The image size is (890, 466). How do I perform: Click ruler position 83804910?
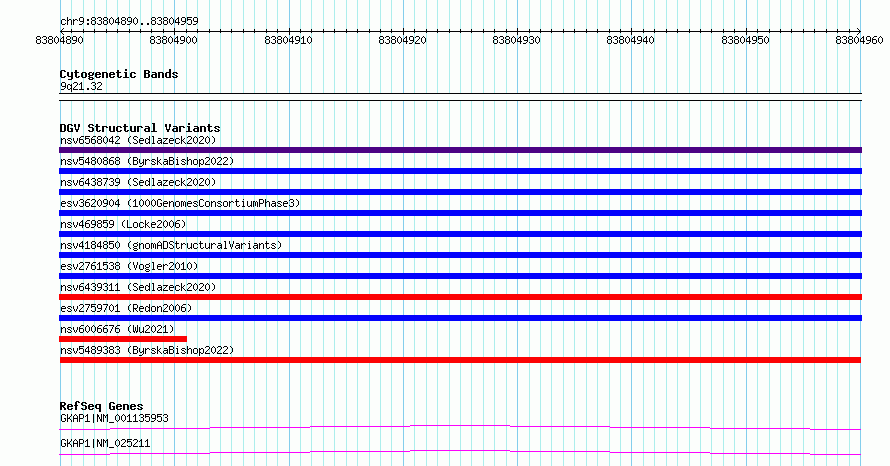[x=288, y=40]
